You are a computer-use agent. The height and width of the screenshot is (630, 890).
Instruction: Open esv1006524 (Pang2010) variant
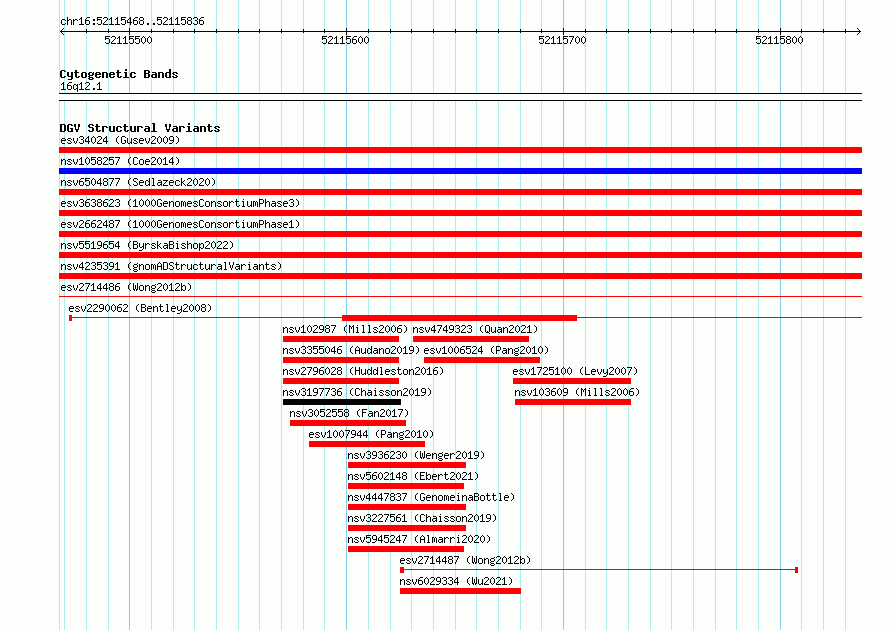pos(486,350)
